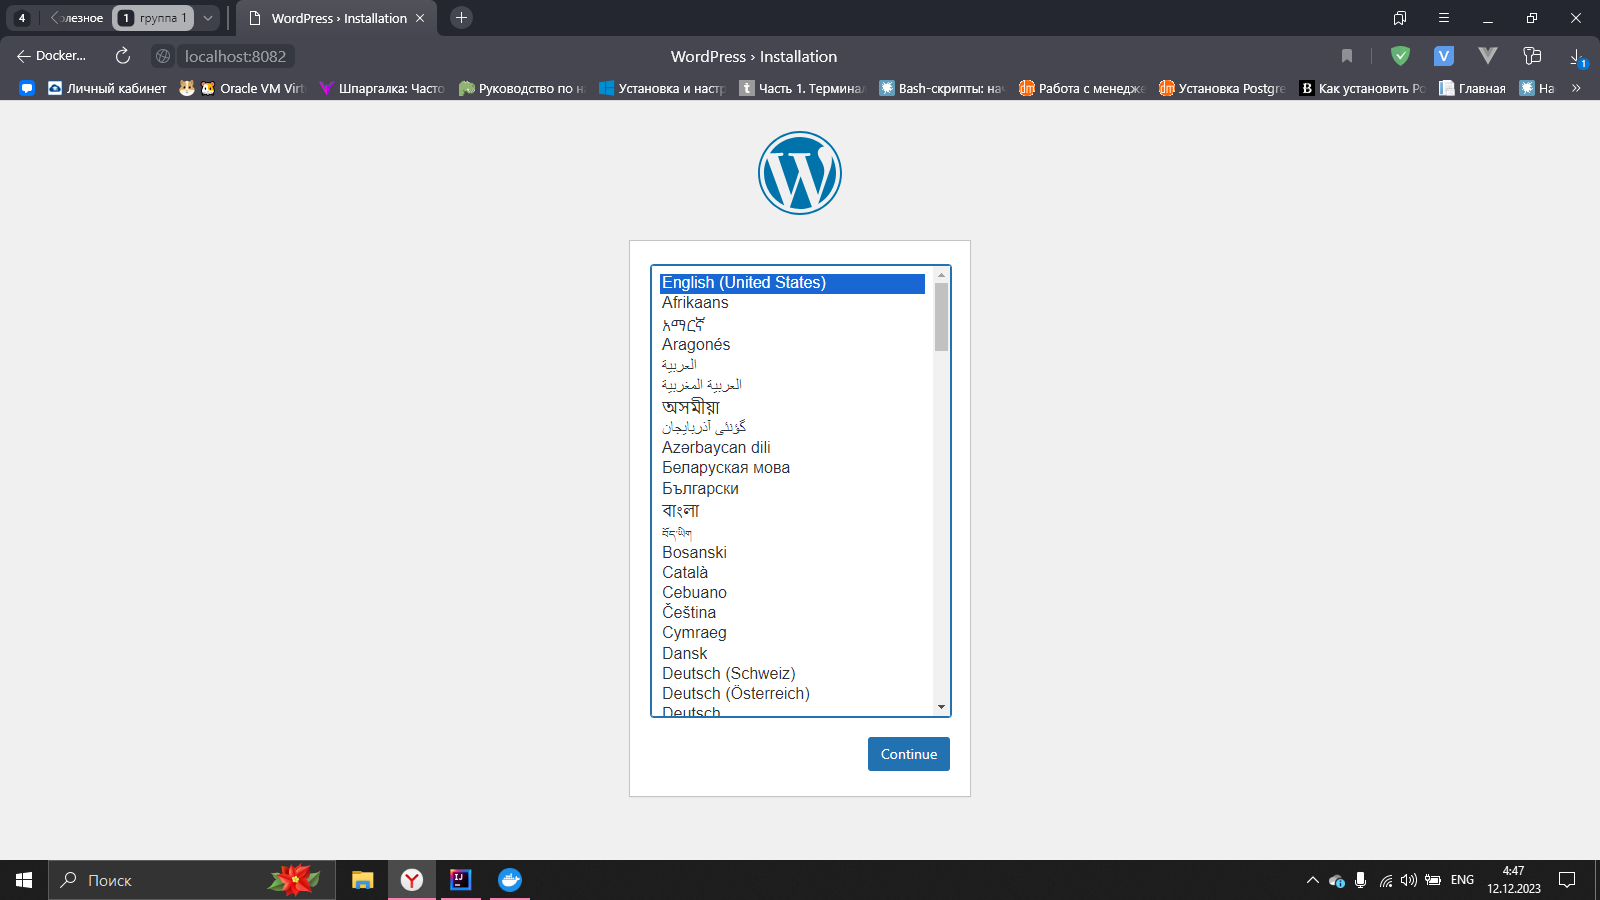This screenshot has width=1600, height=900.
Task: Select Български language
Action: pyautogui.click(x=792, y=489)
